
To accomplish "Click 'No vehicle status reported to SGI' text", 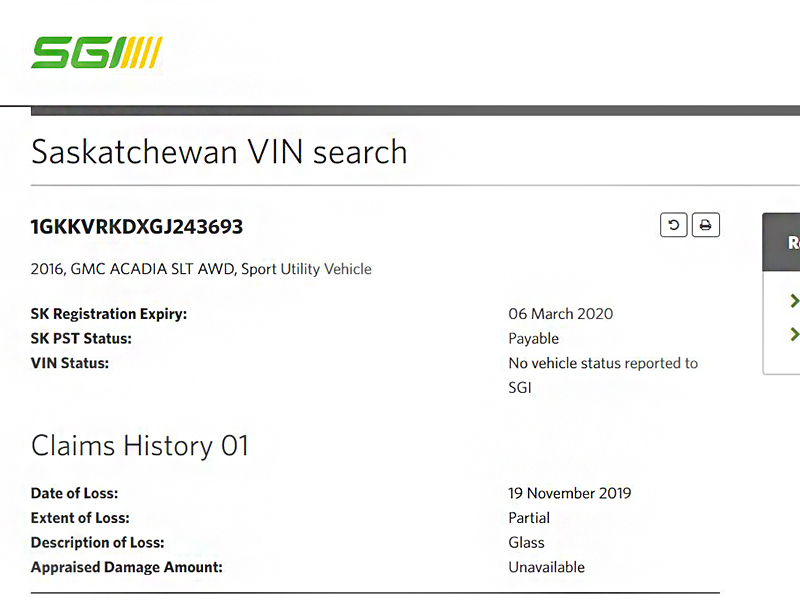I will [x=603, y=375].
